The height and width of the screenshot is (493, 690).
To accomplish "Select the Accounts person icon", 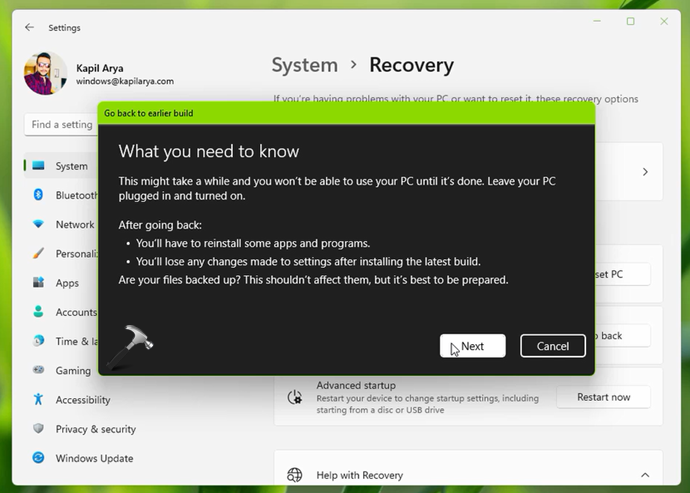I will [39, 312].
